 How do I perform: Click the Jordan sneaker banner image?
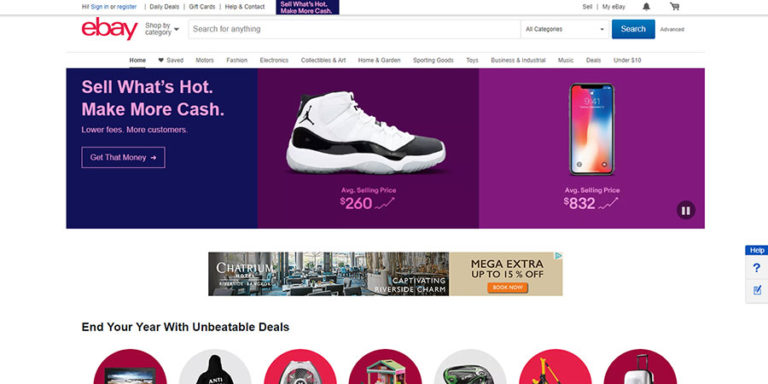click(366, 133)
